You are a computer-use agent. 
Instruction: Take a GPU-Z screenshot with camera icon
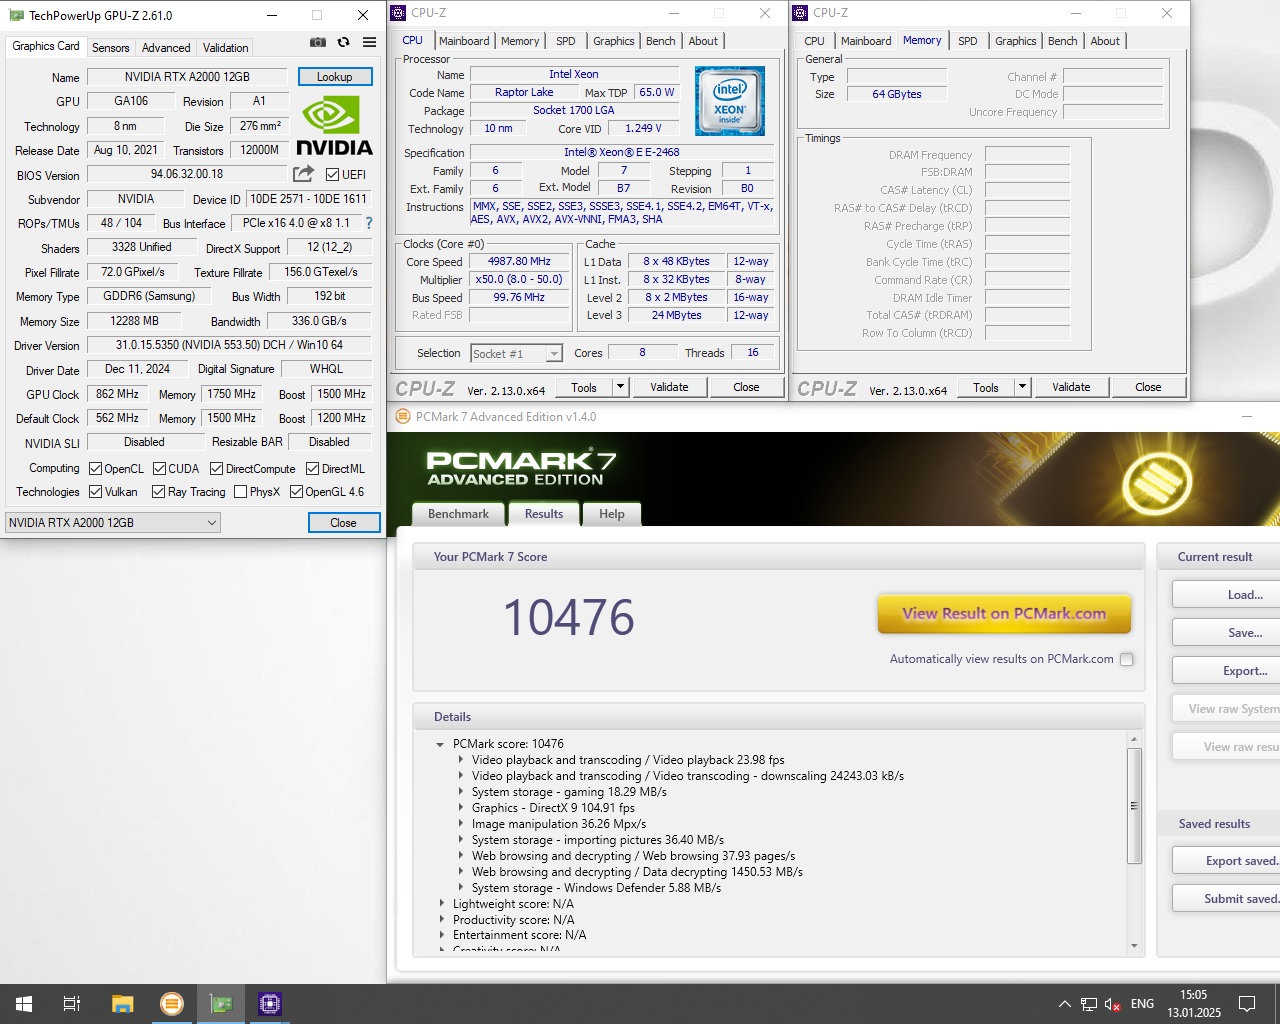318,42
